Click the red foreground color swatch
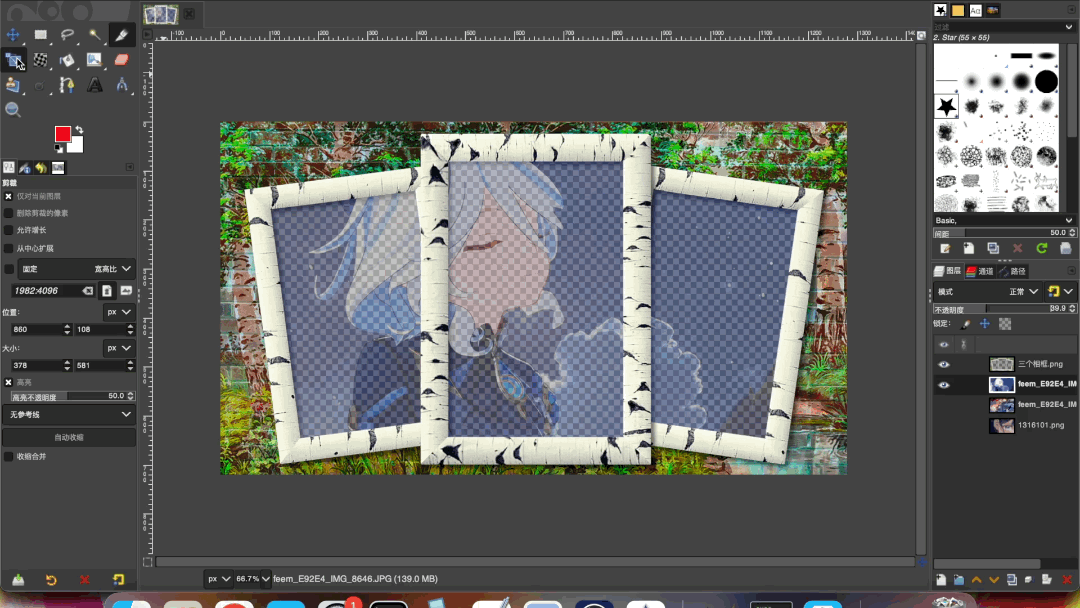This screenshot has height=608, width=1080. click(x=62, y=134)
